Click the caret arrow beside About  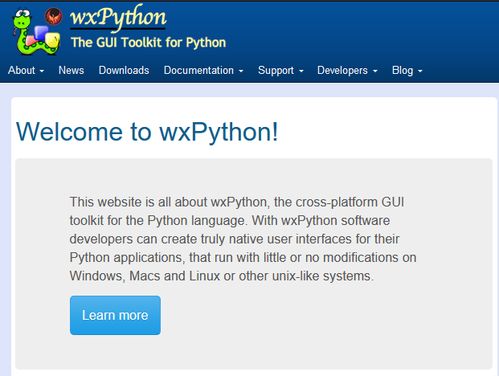point(42,71)
